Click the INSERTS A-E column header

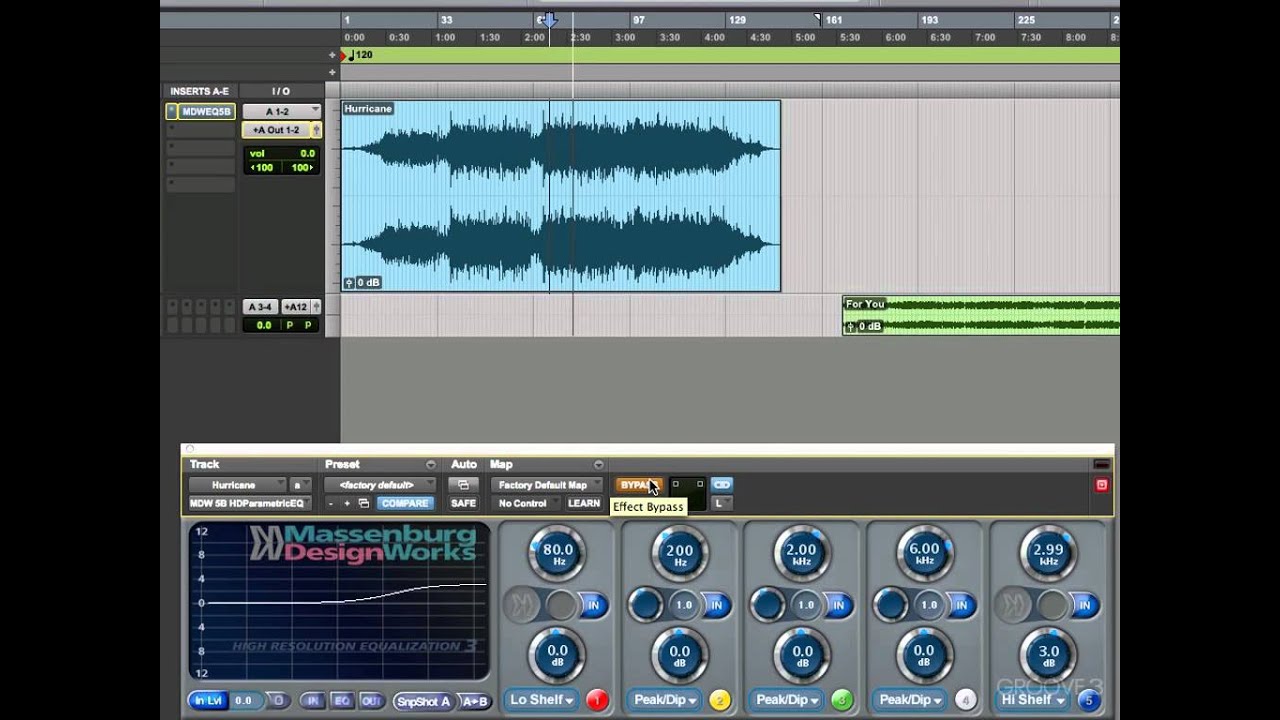pyautogui.click(x=199, y=91)
